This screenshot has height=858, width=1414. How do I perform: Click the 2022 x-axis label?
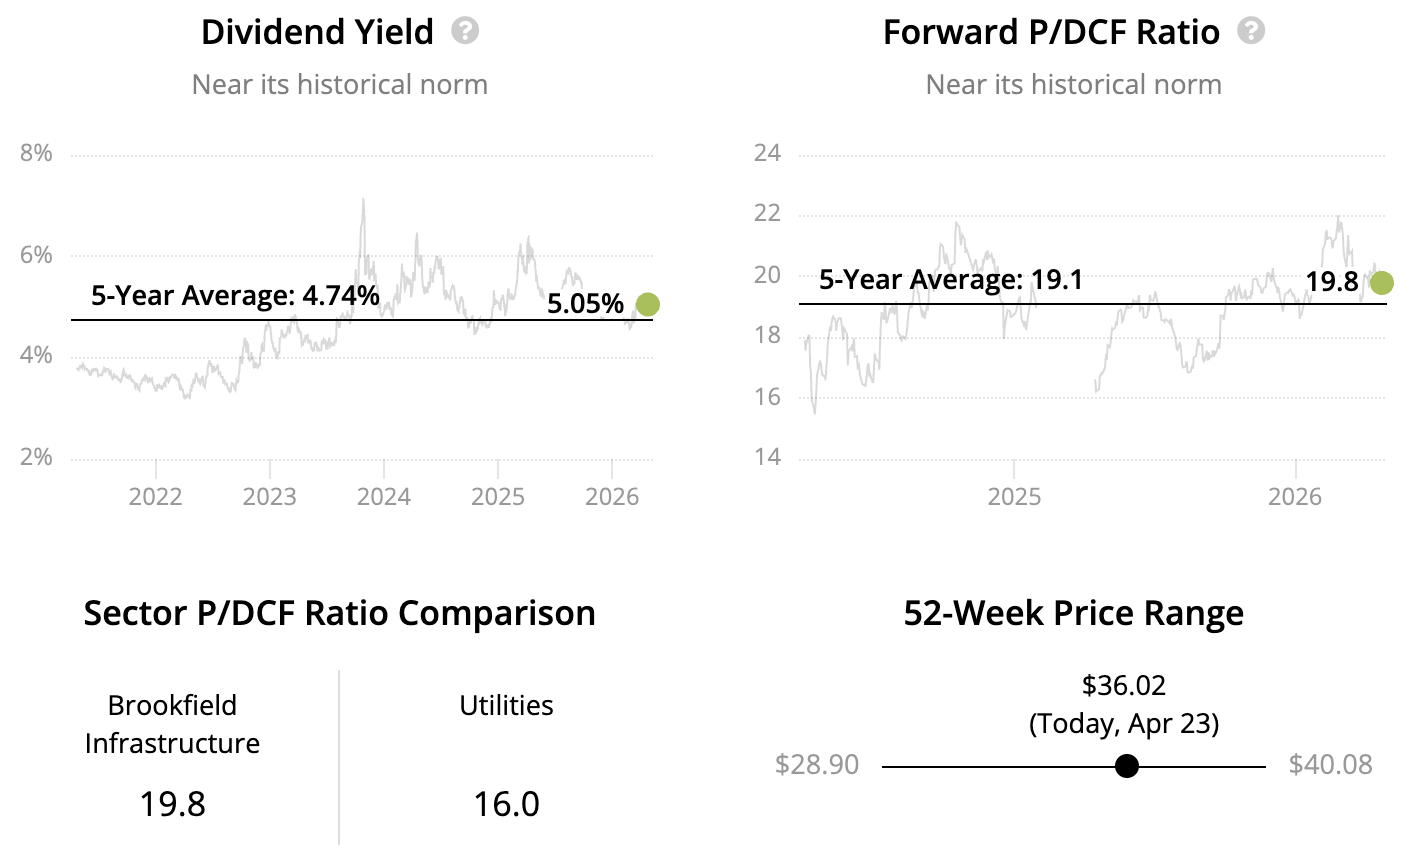155,497
